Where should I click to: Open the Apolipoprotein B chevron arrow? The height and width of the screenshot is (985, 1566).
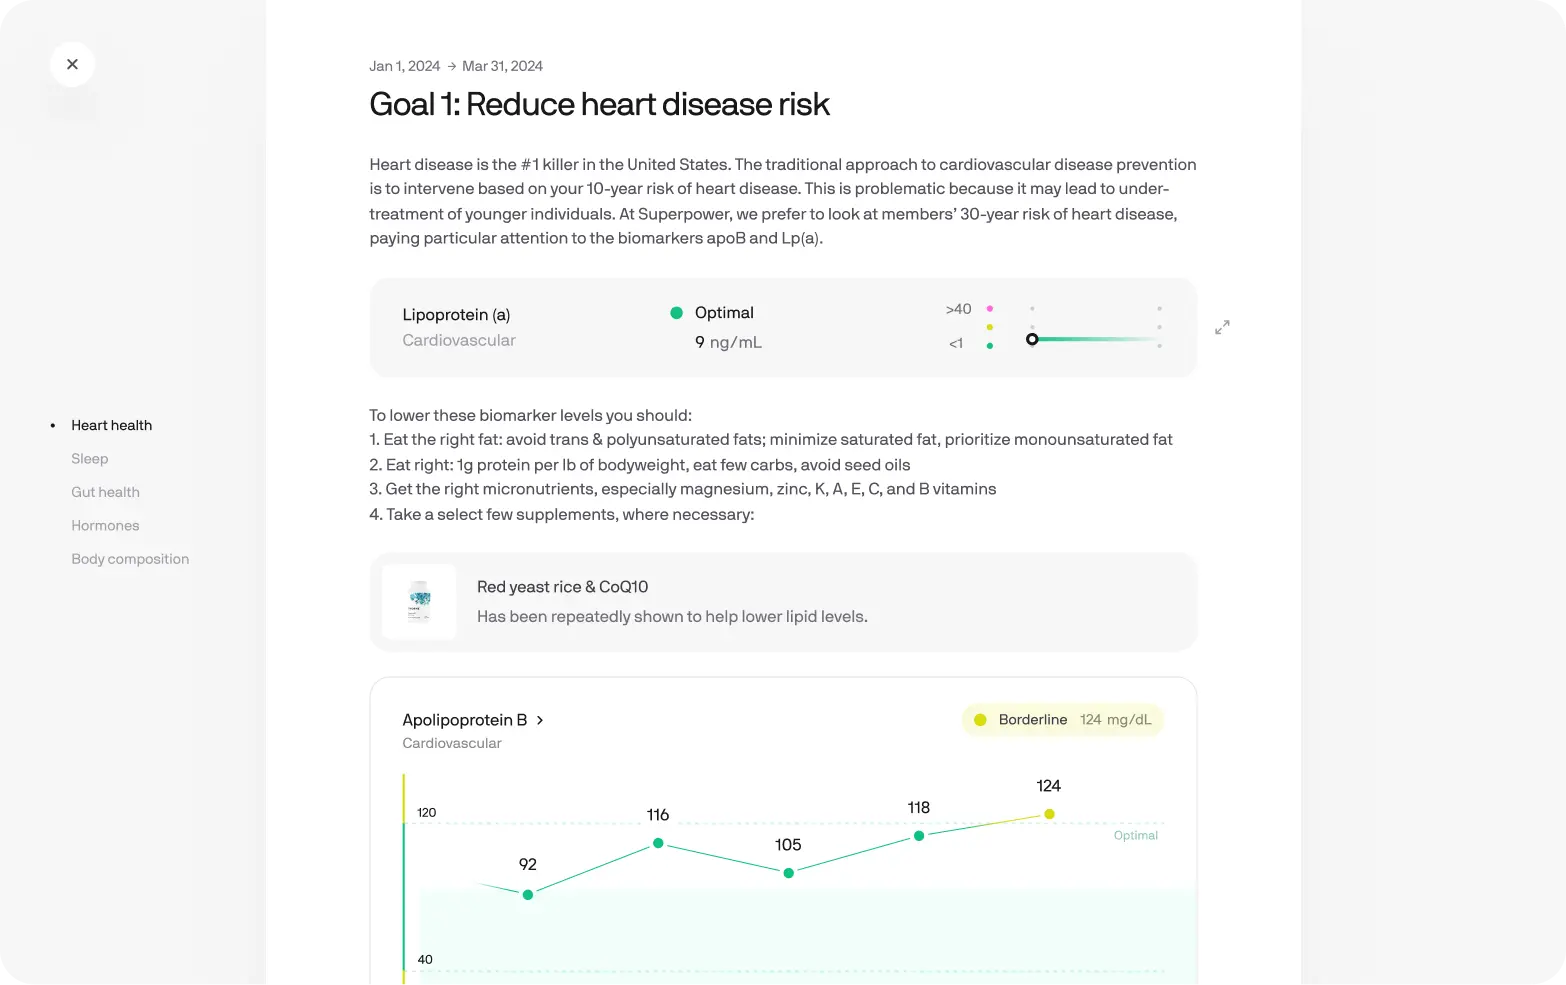(540, 720)
